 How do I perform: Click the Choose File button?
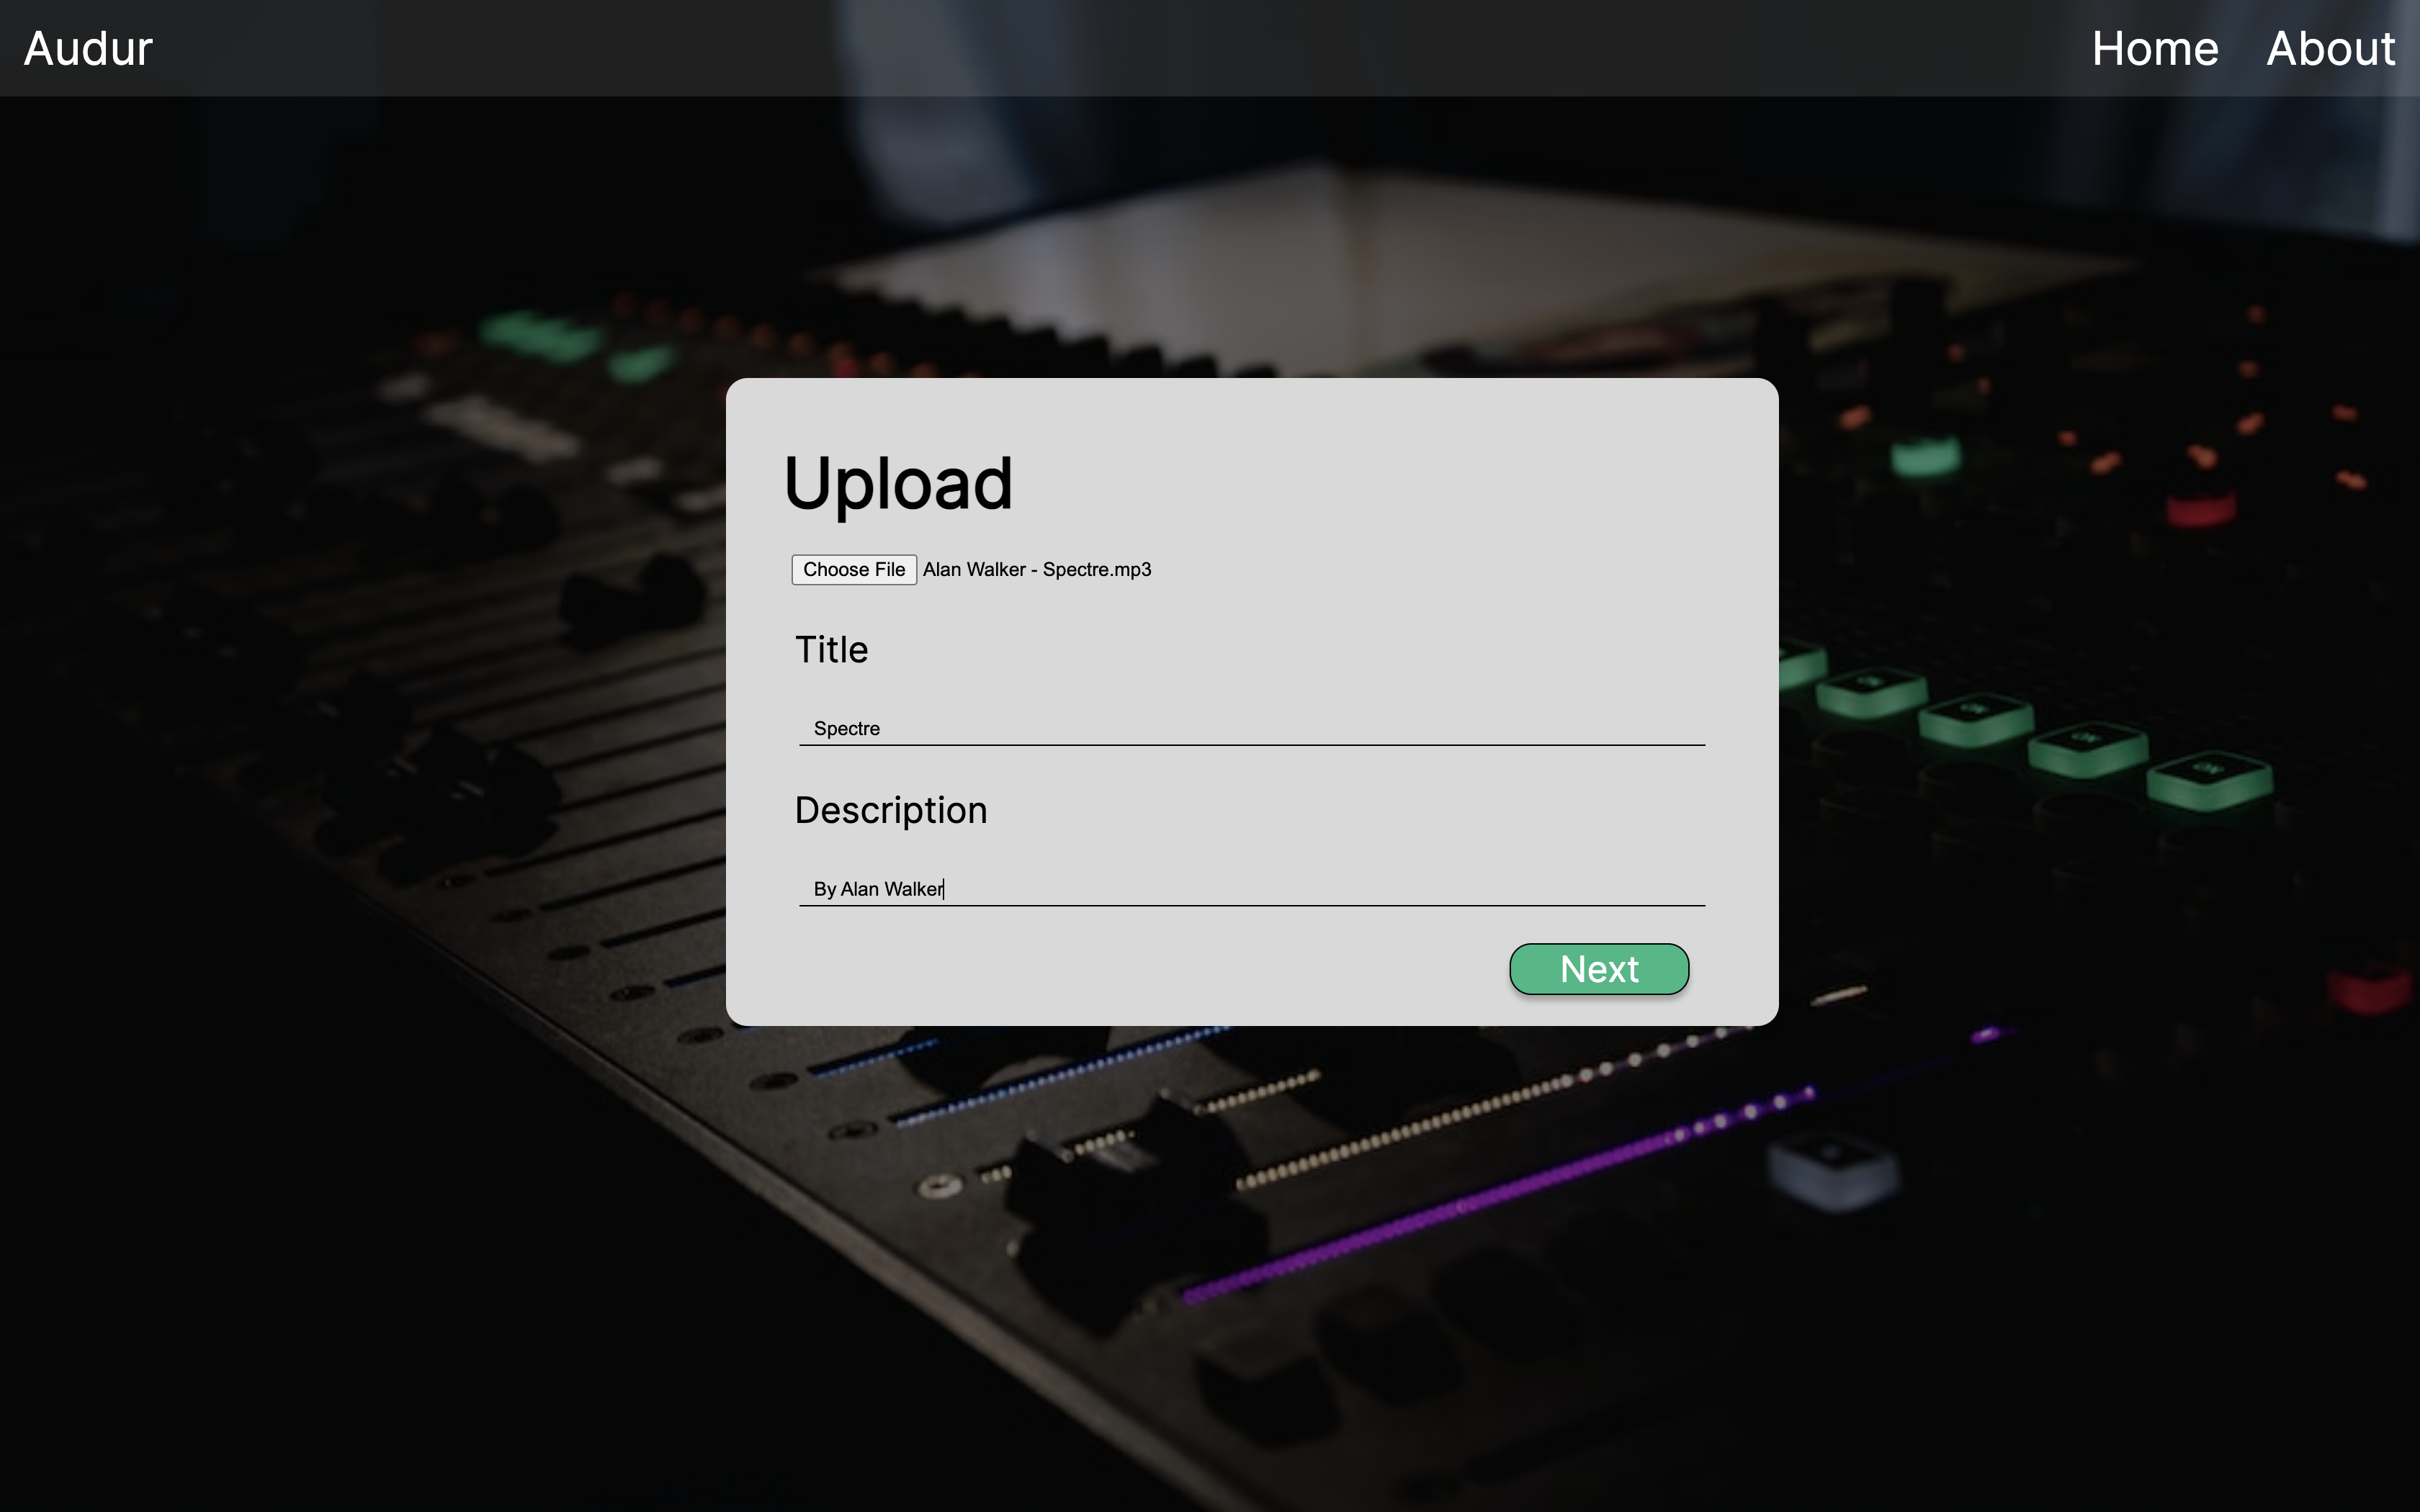click(x=854, y=569)
